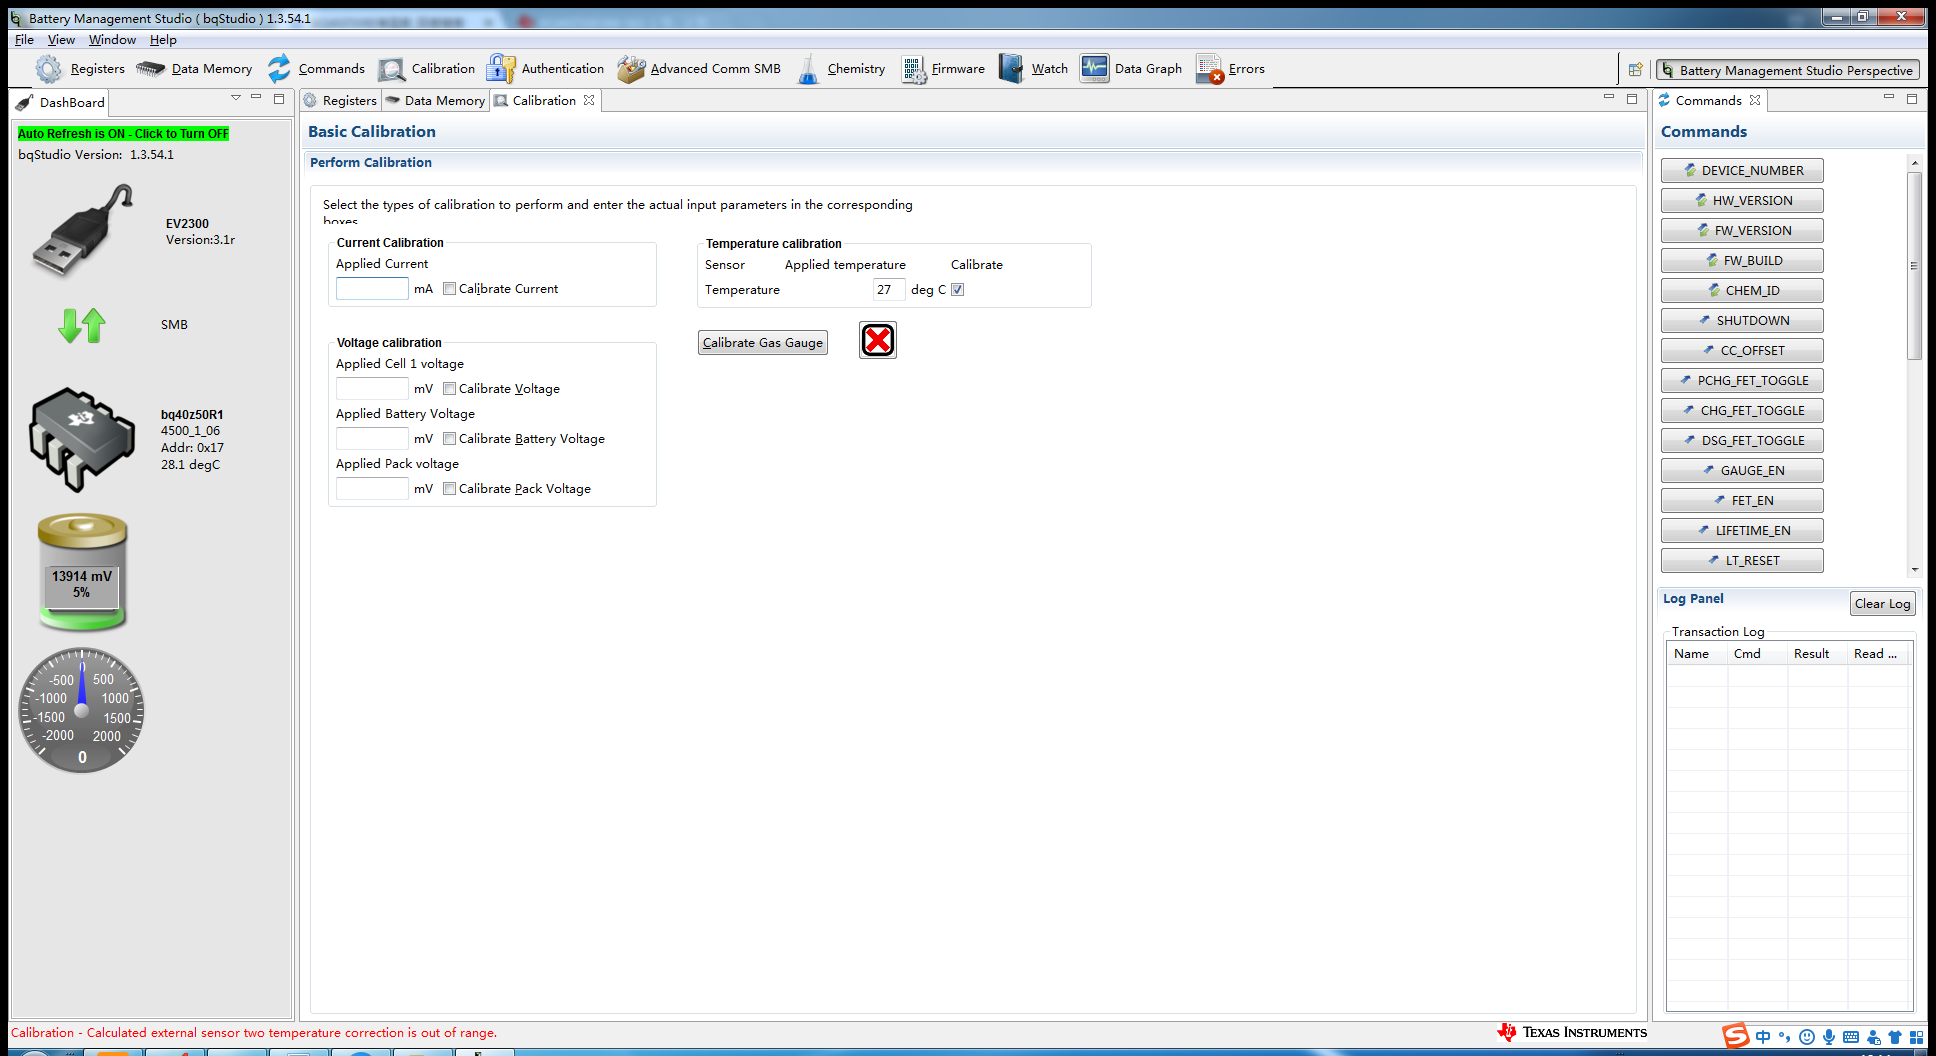Click the EV2300 USB adapter icon

coord(83,230)
